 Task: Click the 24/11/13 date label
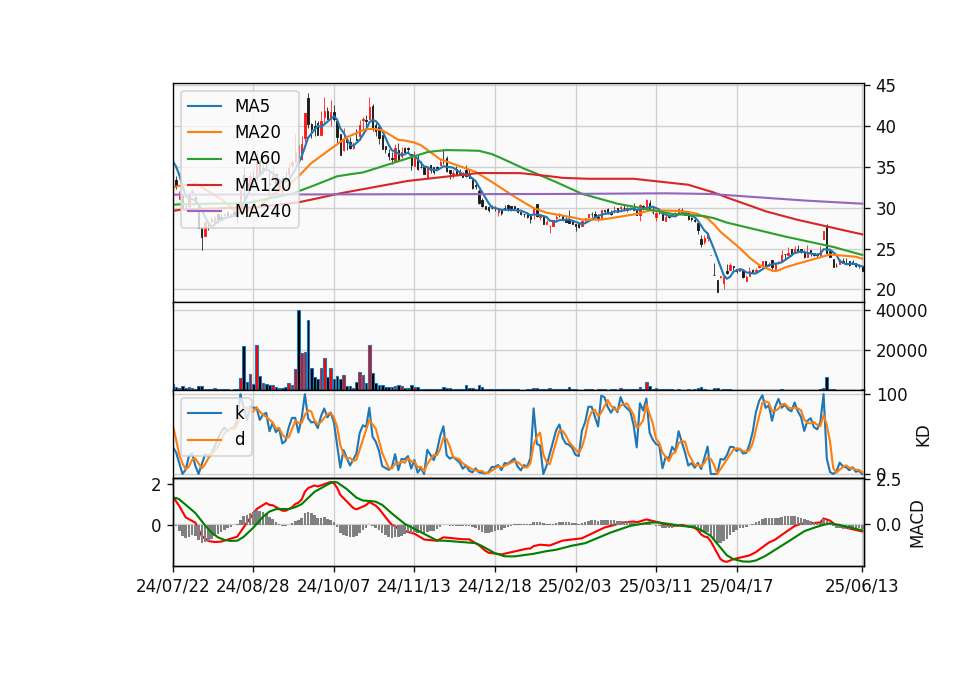pos(414,586)
